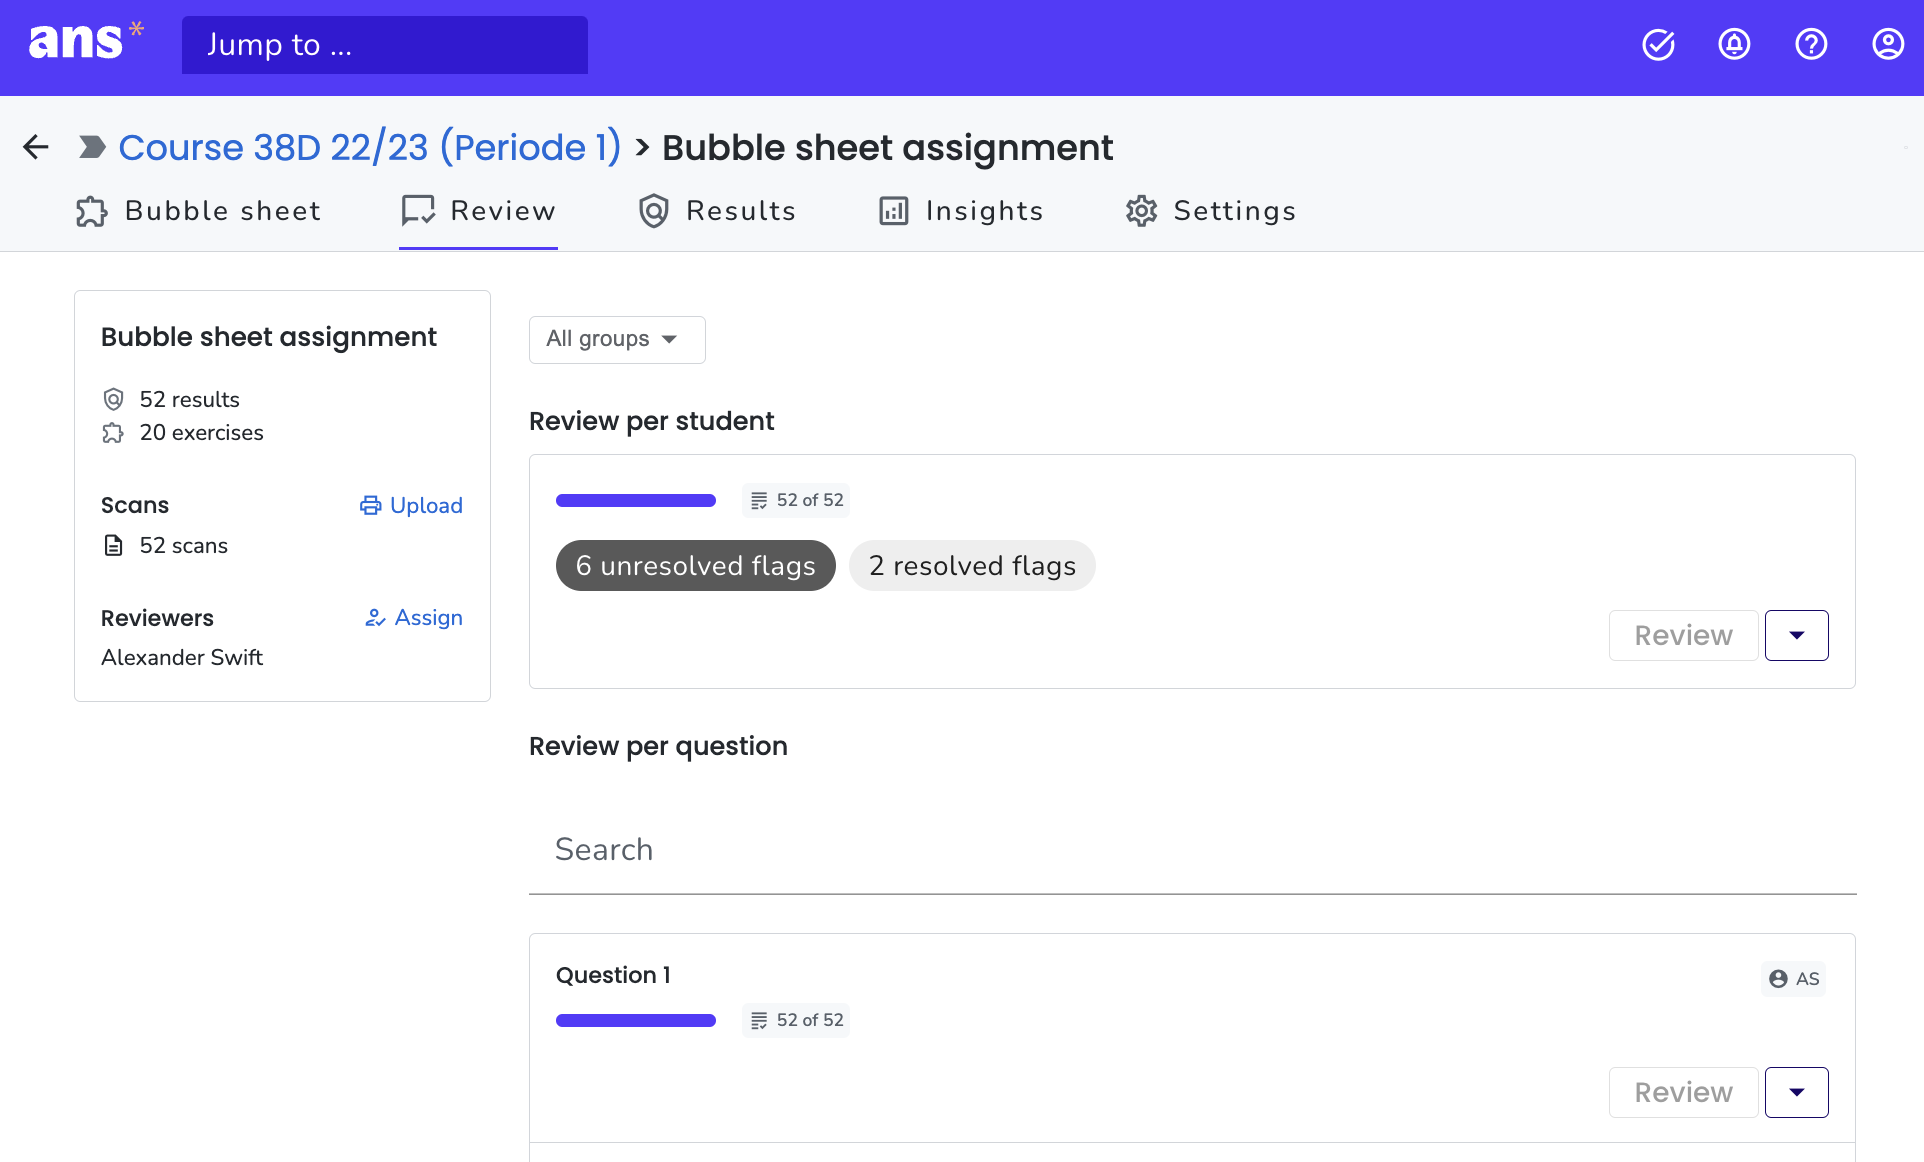
Task: Click the Reviewers section label
Action: pyautogui.click(x=157, y=618)
